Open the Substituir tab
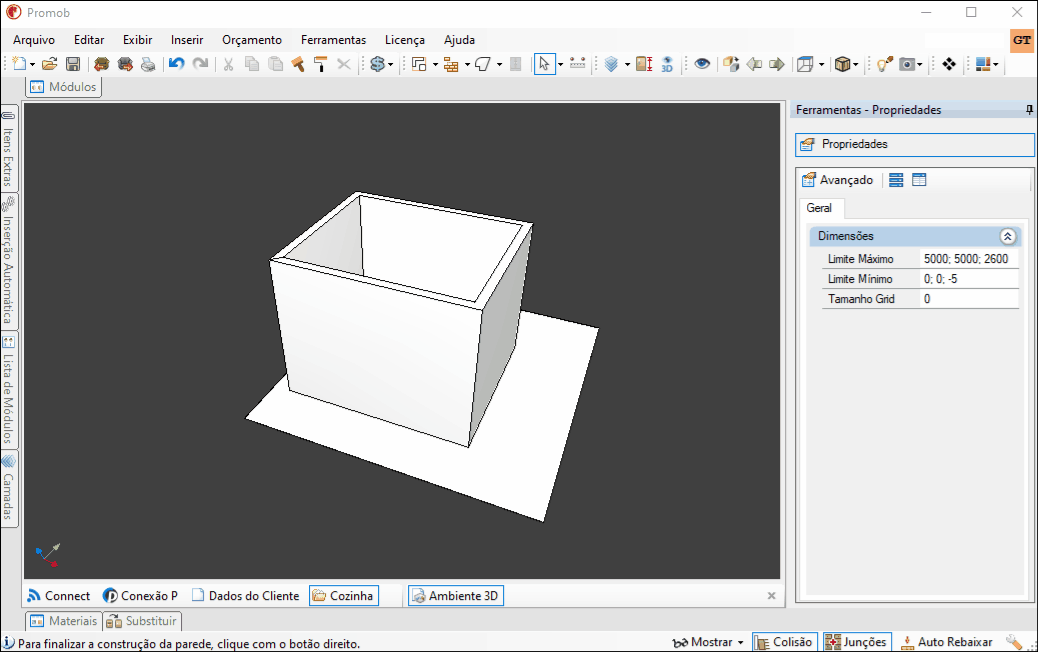1038x652 pixels. 142,621
